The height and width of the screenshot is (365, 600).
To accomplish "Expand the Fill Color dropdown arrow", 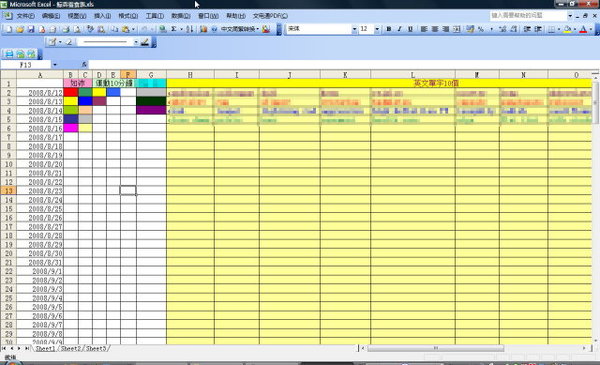I will coord(575,29).
